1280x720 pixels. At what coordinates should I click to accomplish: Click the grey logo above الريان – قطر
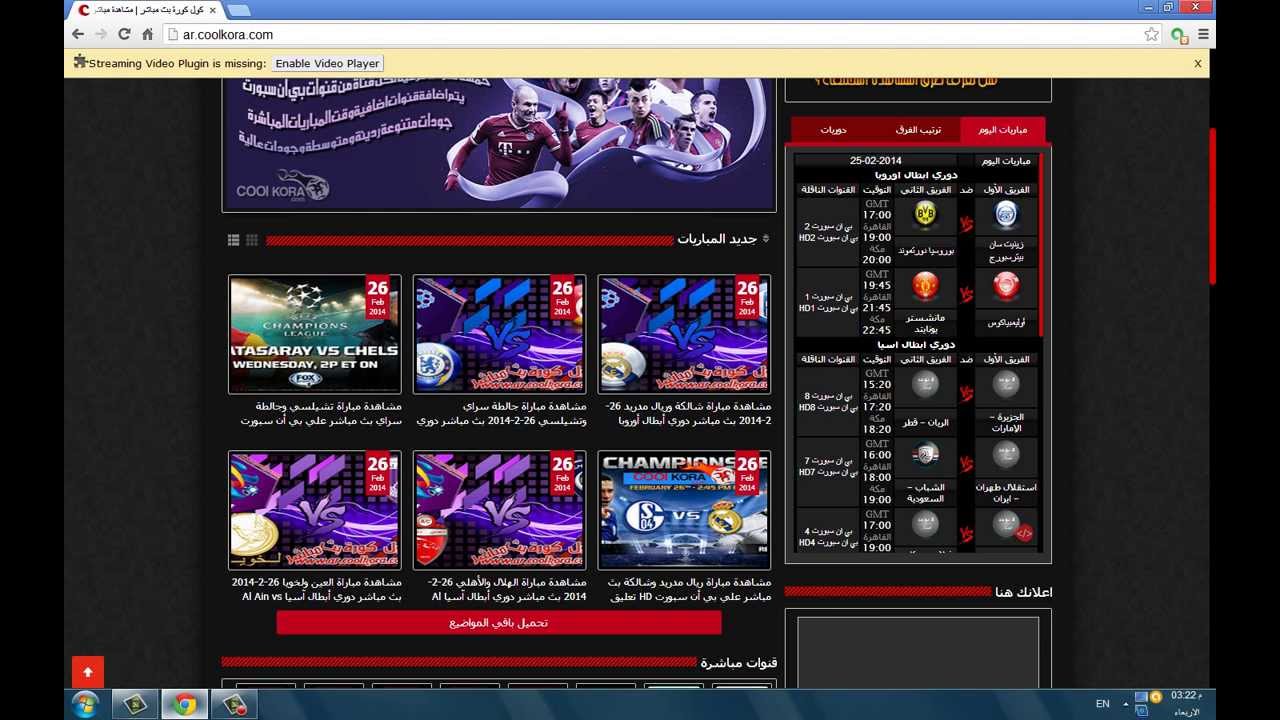926,383
